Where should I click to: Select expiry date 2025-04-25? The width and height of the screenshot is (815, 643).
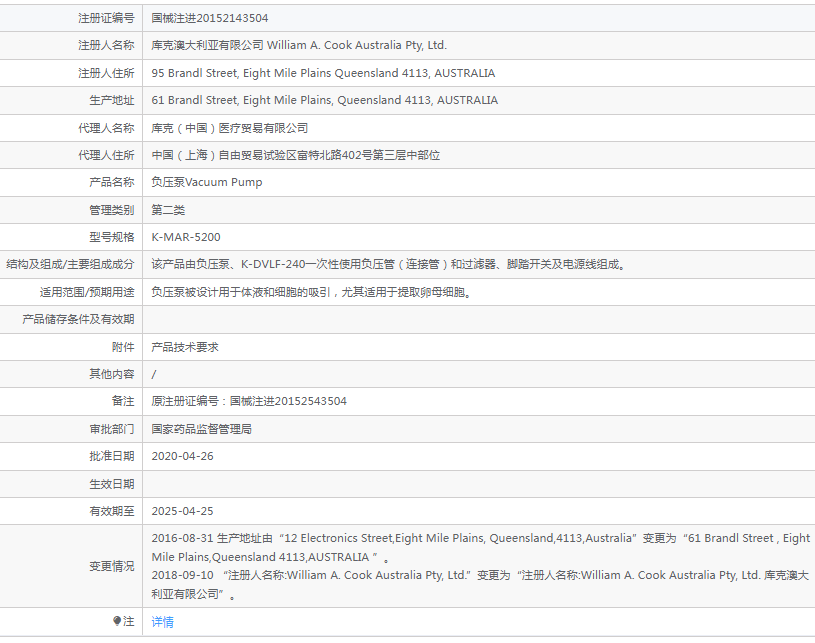182,511
